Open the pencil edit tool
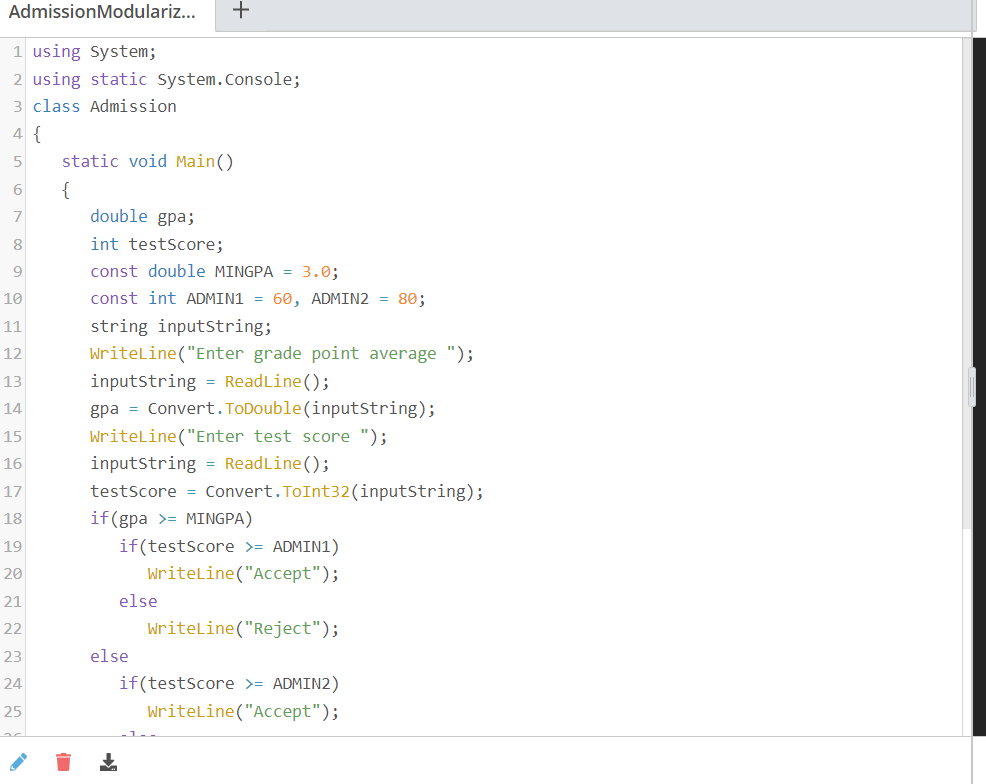Screen dimensions: 986x784 (18, 762)
